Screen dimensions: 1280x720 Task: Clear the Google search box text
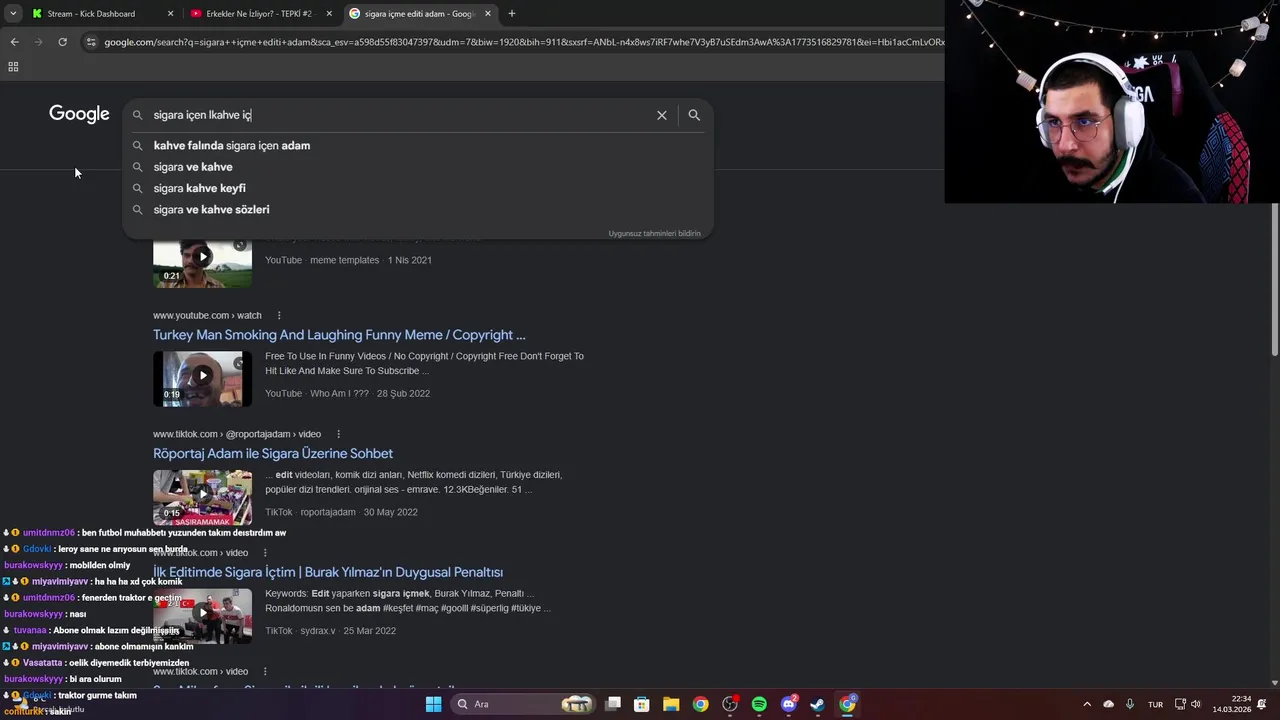[x=661, y=115]
